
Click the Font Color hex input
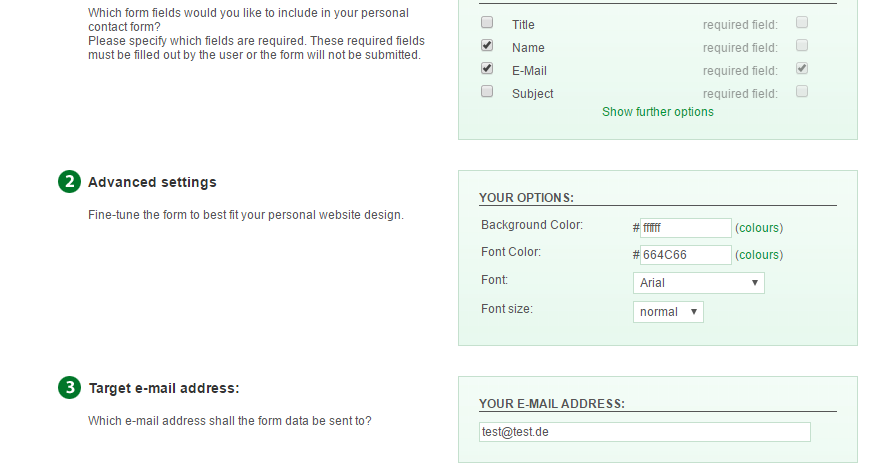[x=685, y=255]
